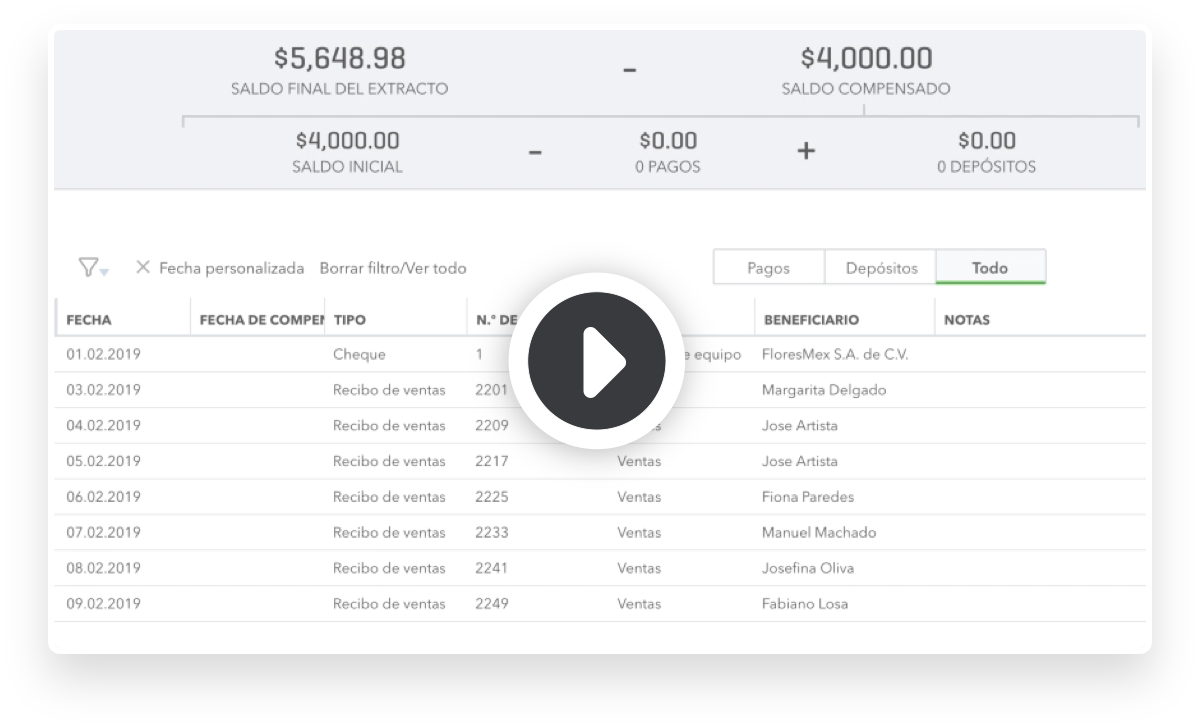The width and height of the screenshot is (1200, 726).
Task: Select the Margarita Delgado sales receipt row
Action: pos(600,390)
